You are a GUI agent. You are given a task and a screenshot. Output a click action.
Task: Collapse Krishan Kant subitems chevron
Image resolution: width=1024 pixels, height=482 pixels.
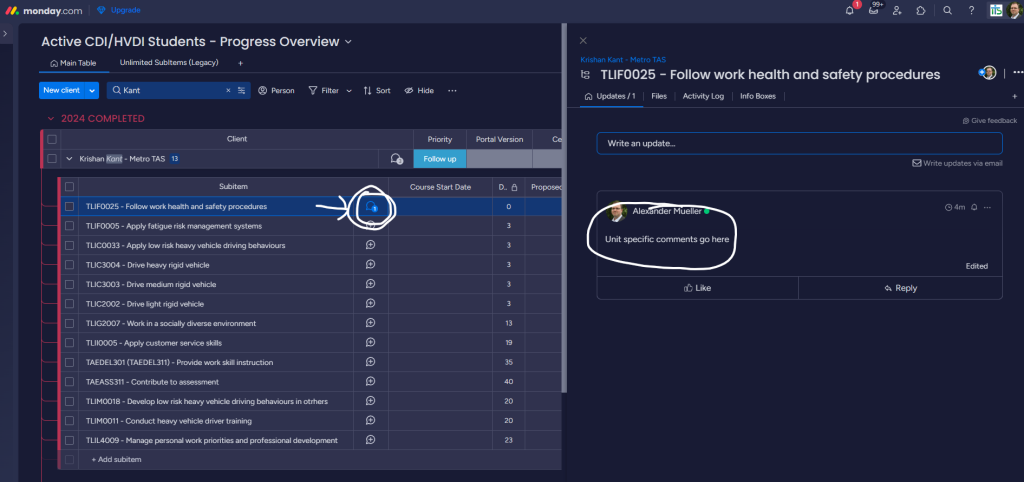tap(69, 159)
